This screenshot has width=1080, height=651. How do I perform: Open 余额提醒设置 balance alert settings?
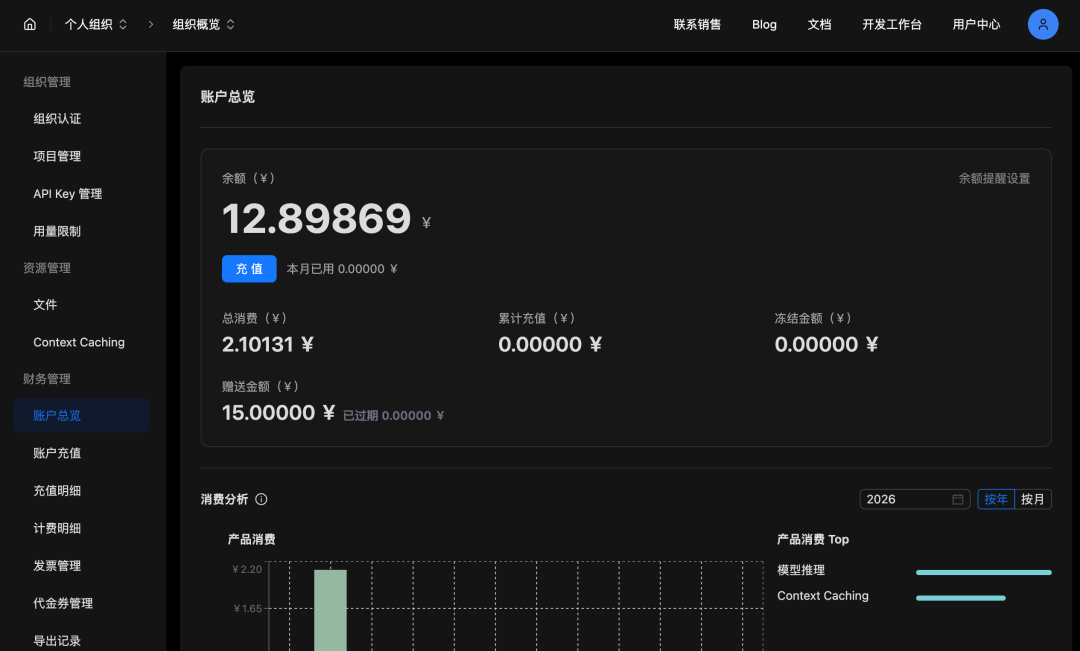995,177
